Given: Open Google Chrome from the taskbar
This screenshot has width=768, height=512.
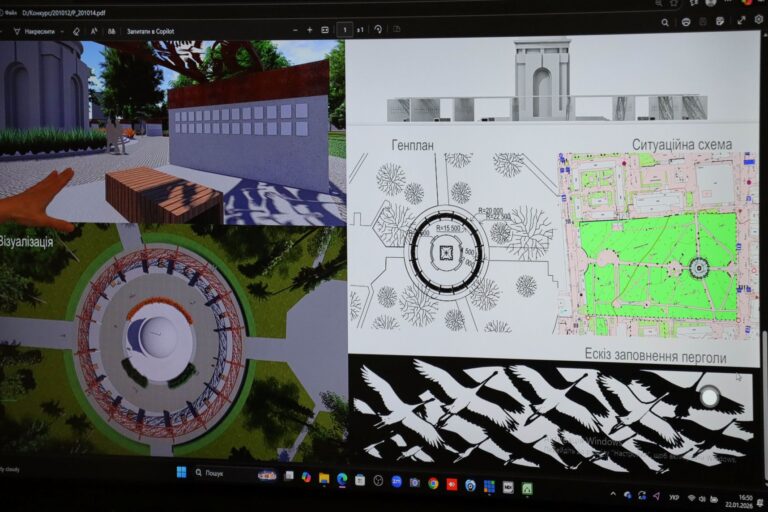Looking at the screenshot, I should click(x=433, y=483).
